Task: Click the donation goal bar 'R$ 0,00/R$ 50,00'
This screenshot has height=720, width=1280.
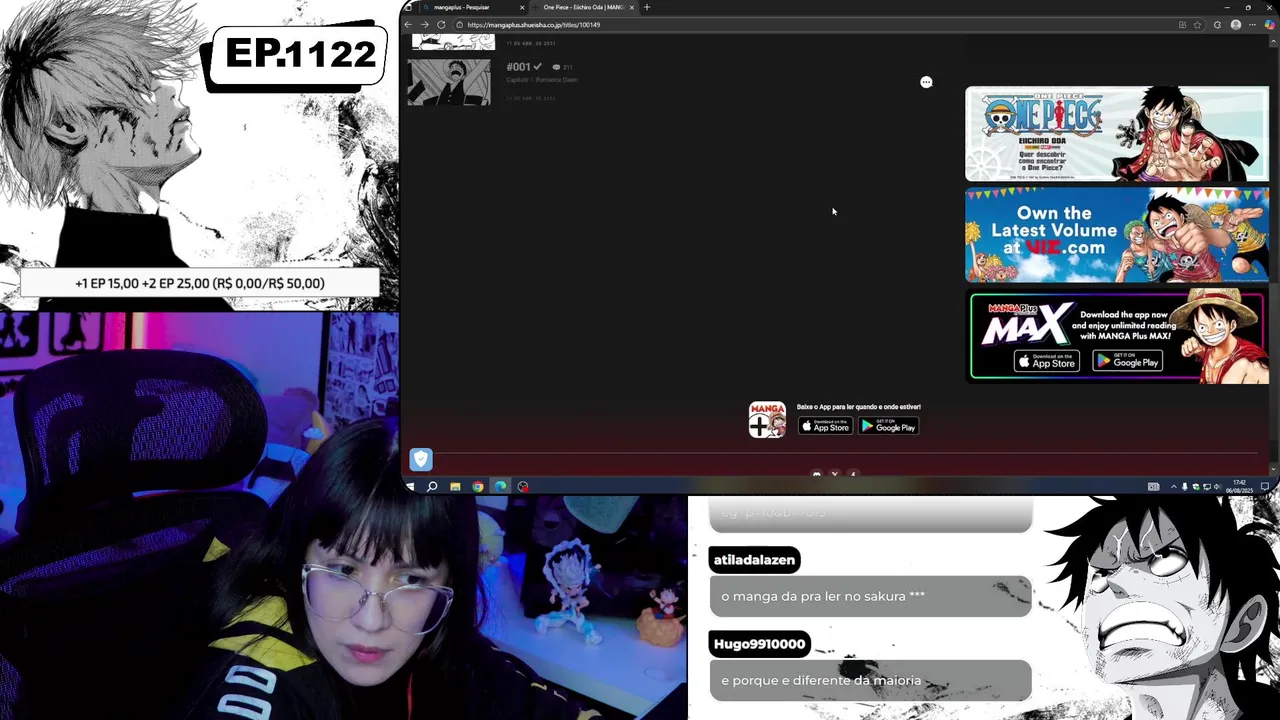Action: click(200, 283)
